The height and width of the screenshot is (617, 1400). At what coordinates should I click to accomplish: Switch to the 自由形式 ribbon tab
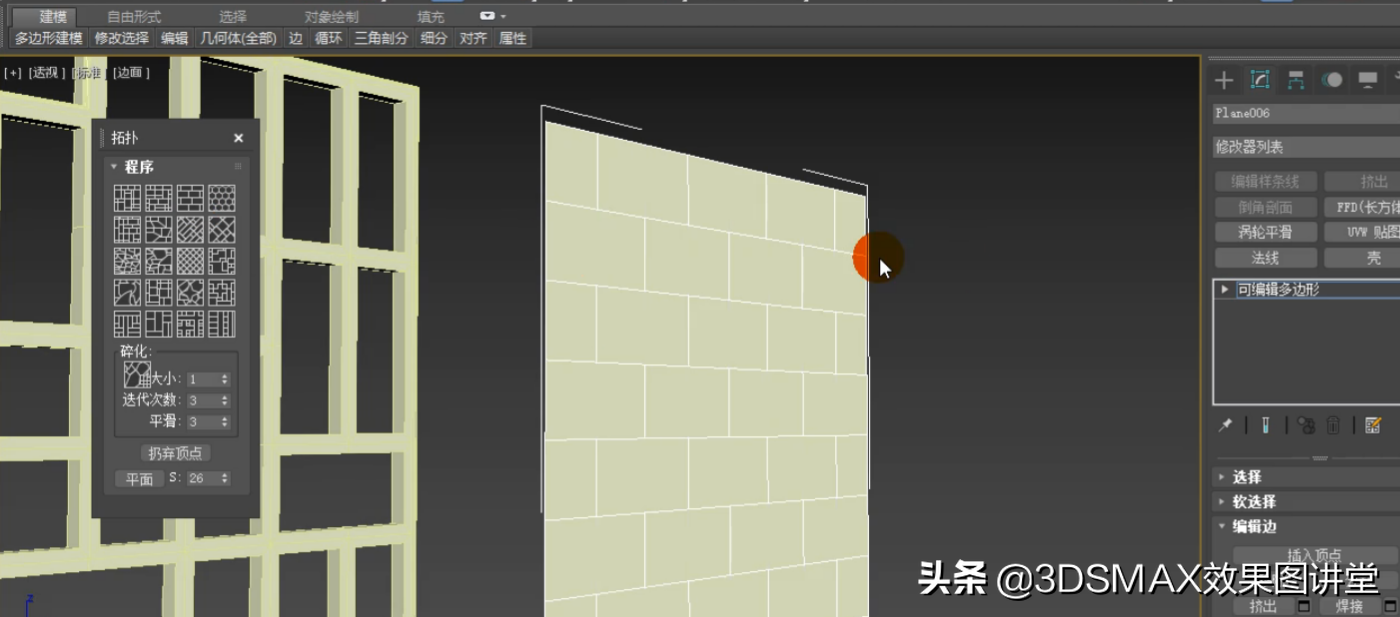(134, 16)
